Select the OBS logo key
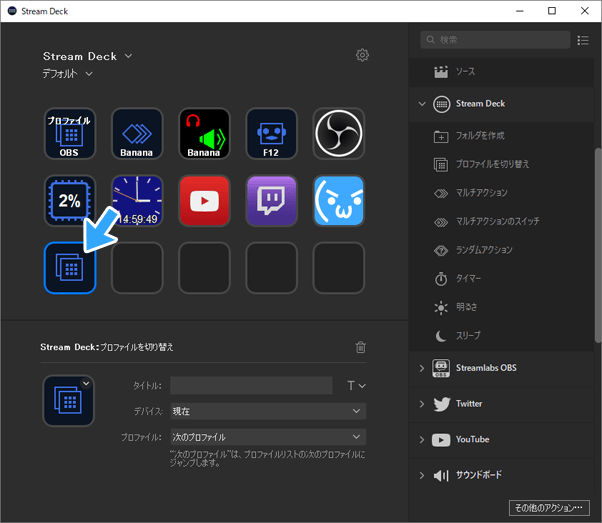The width and height of the screenshot is (602, 523). point(339,134)
